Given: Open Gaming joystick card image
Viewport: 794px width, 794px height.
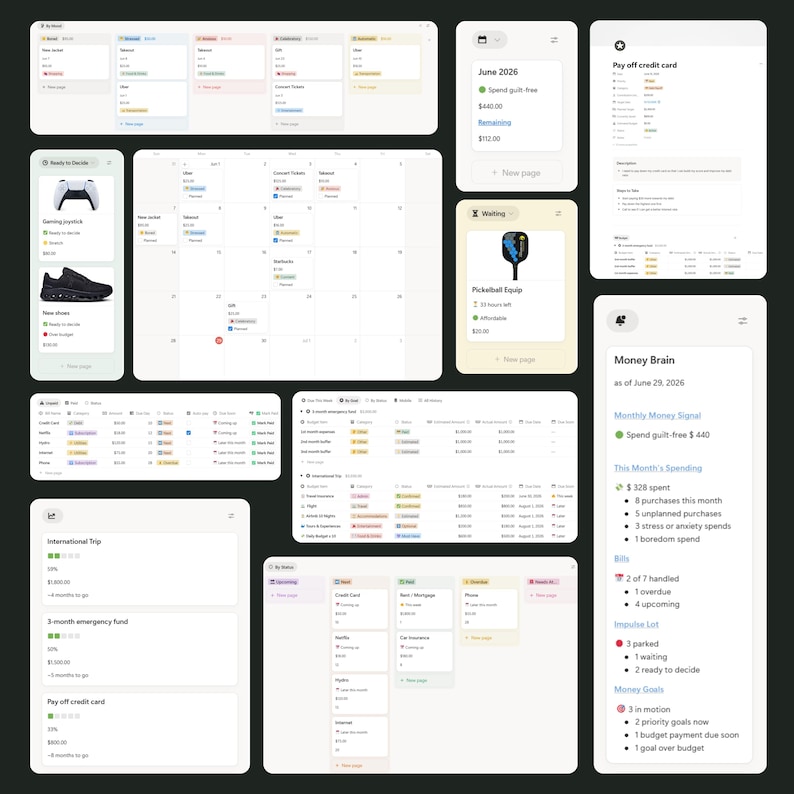Looking at the screenshot, I should pyautogui.click(x=76, y=195).
